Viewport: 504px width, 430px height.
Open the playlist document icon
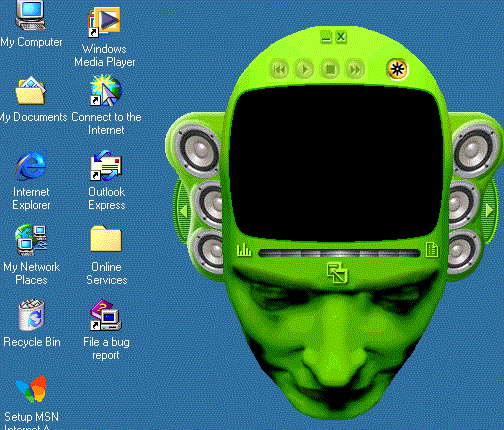click(432, 250)
